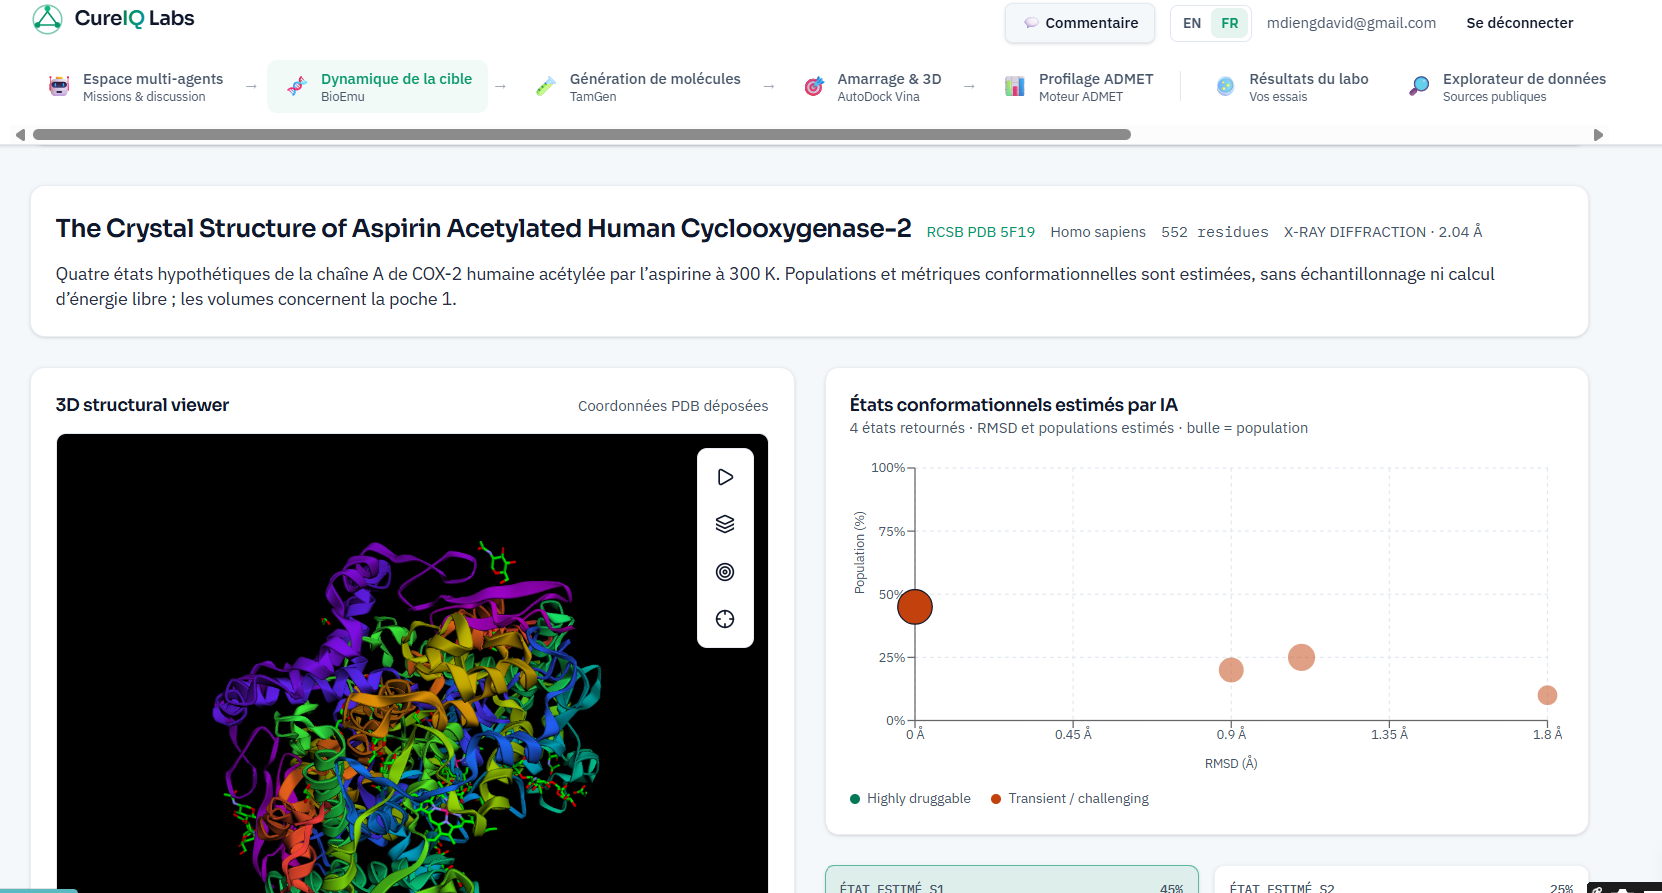Image resolution: width=1662 pixels, height=893 pixels.
Task: Go to Amarrage & 3D AutoDock Vina
Action: 874,87
